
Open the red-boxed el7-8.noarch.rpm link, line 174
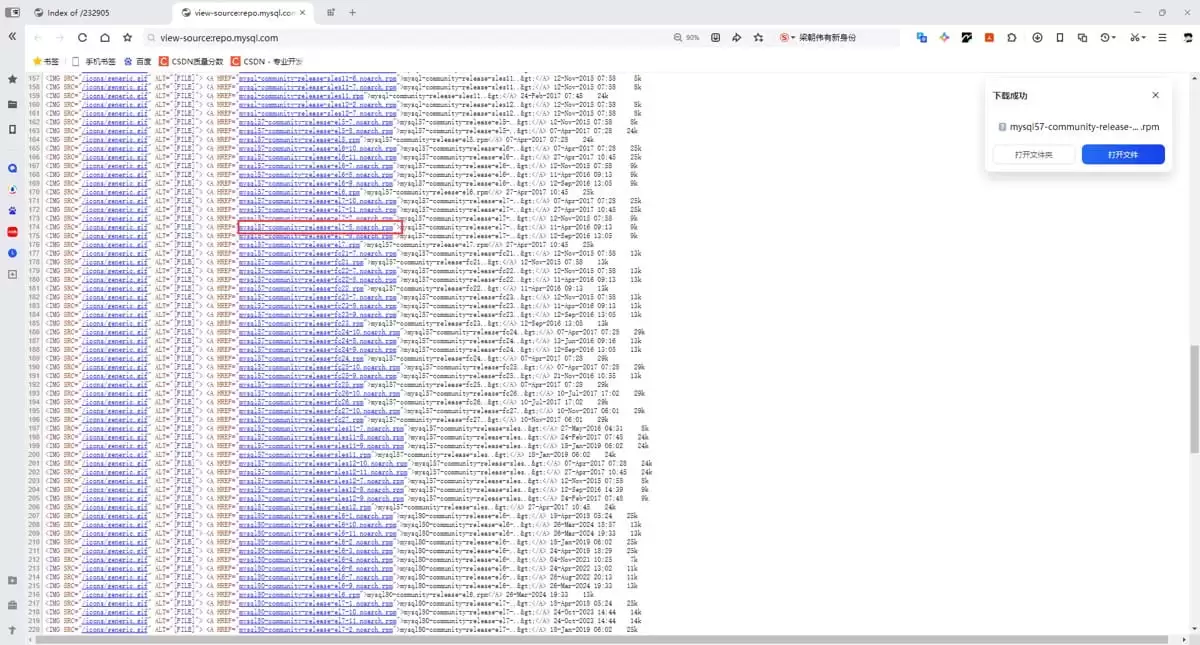tap(316, 227)
